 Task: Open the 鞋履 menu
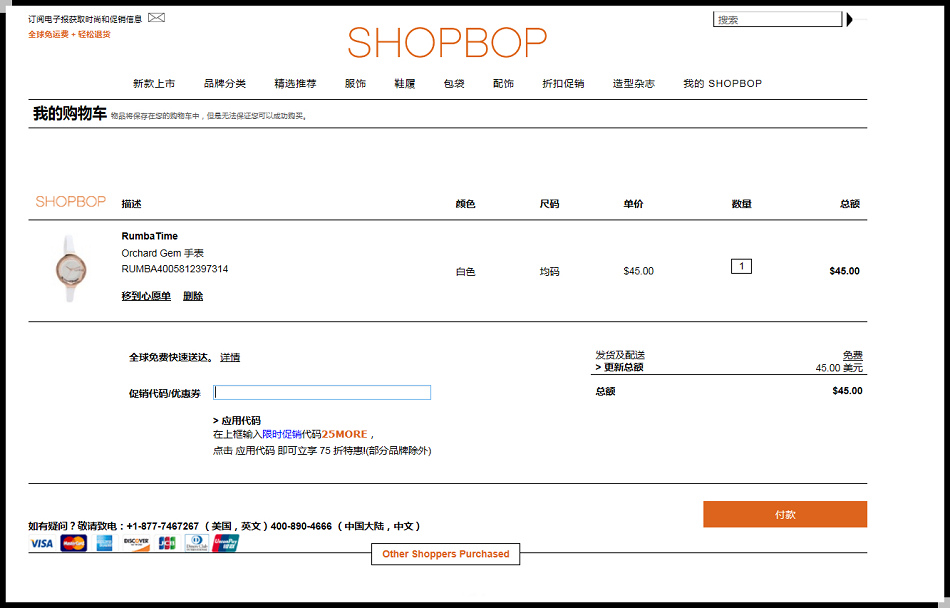[x=405, y=84]
